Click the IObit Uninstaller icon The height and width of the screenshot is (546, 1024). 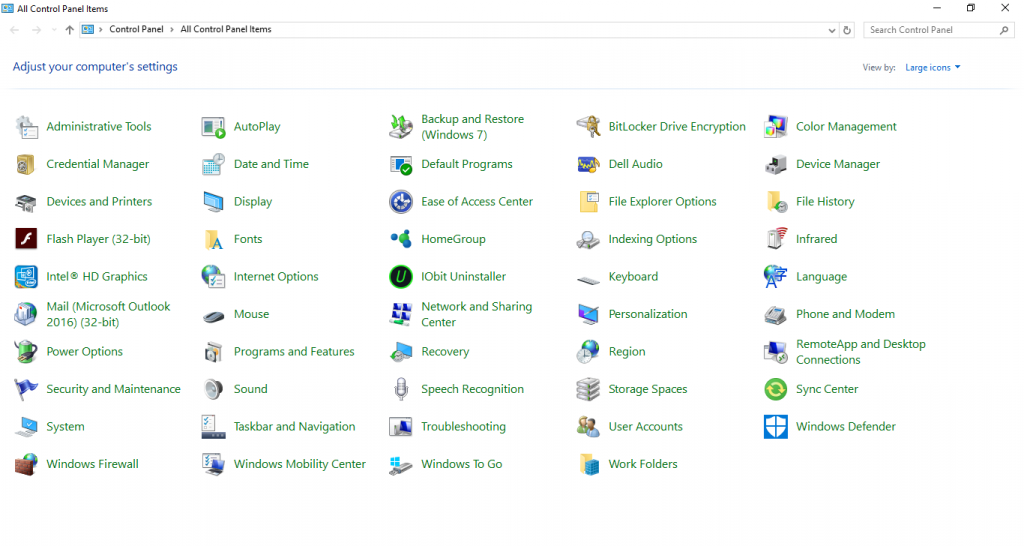(x=401, y=277)
